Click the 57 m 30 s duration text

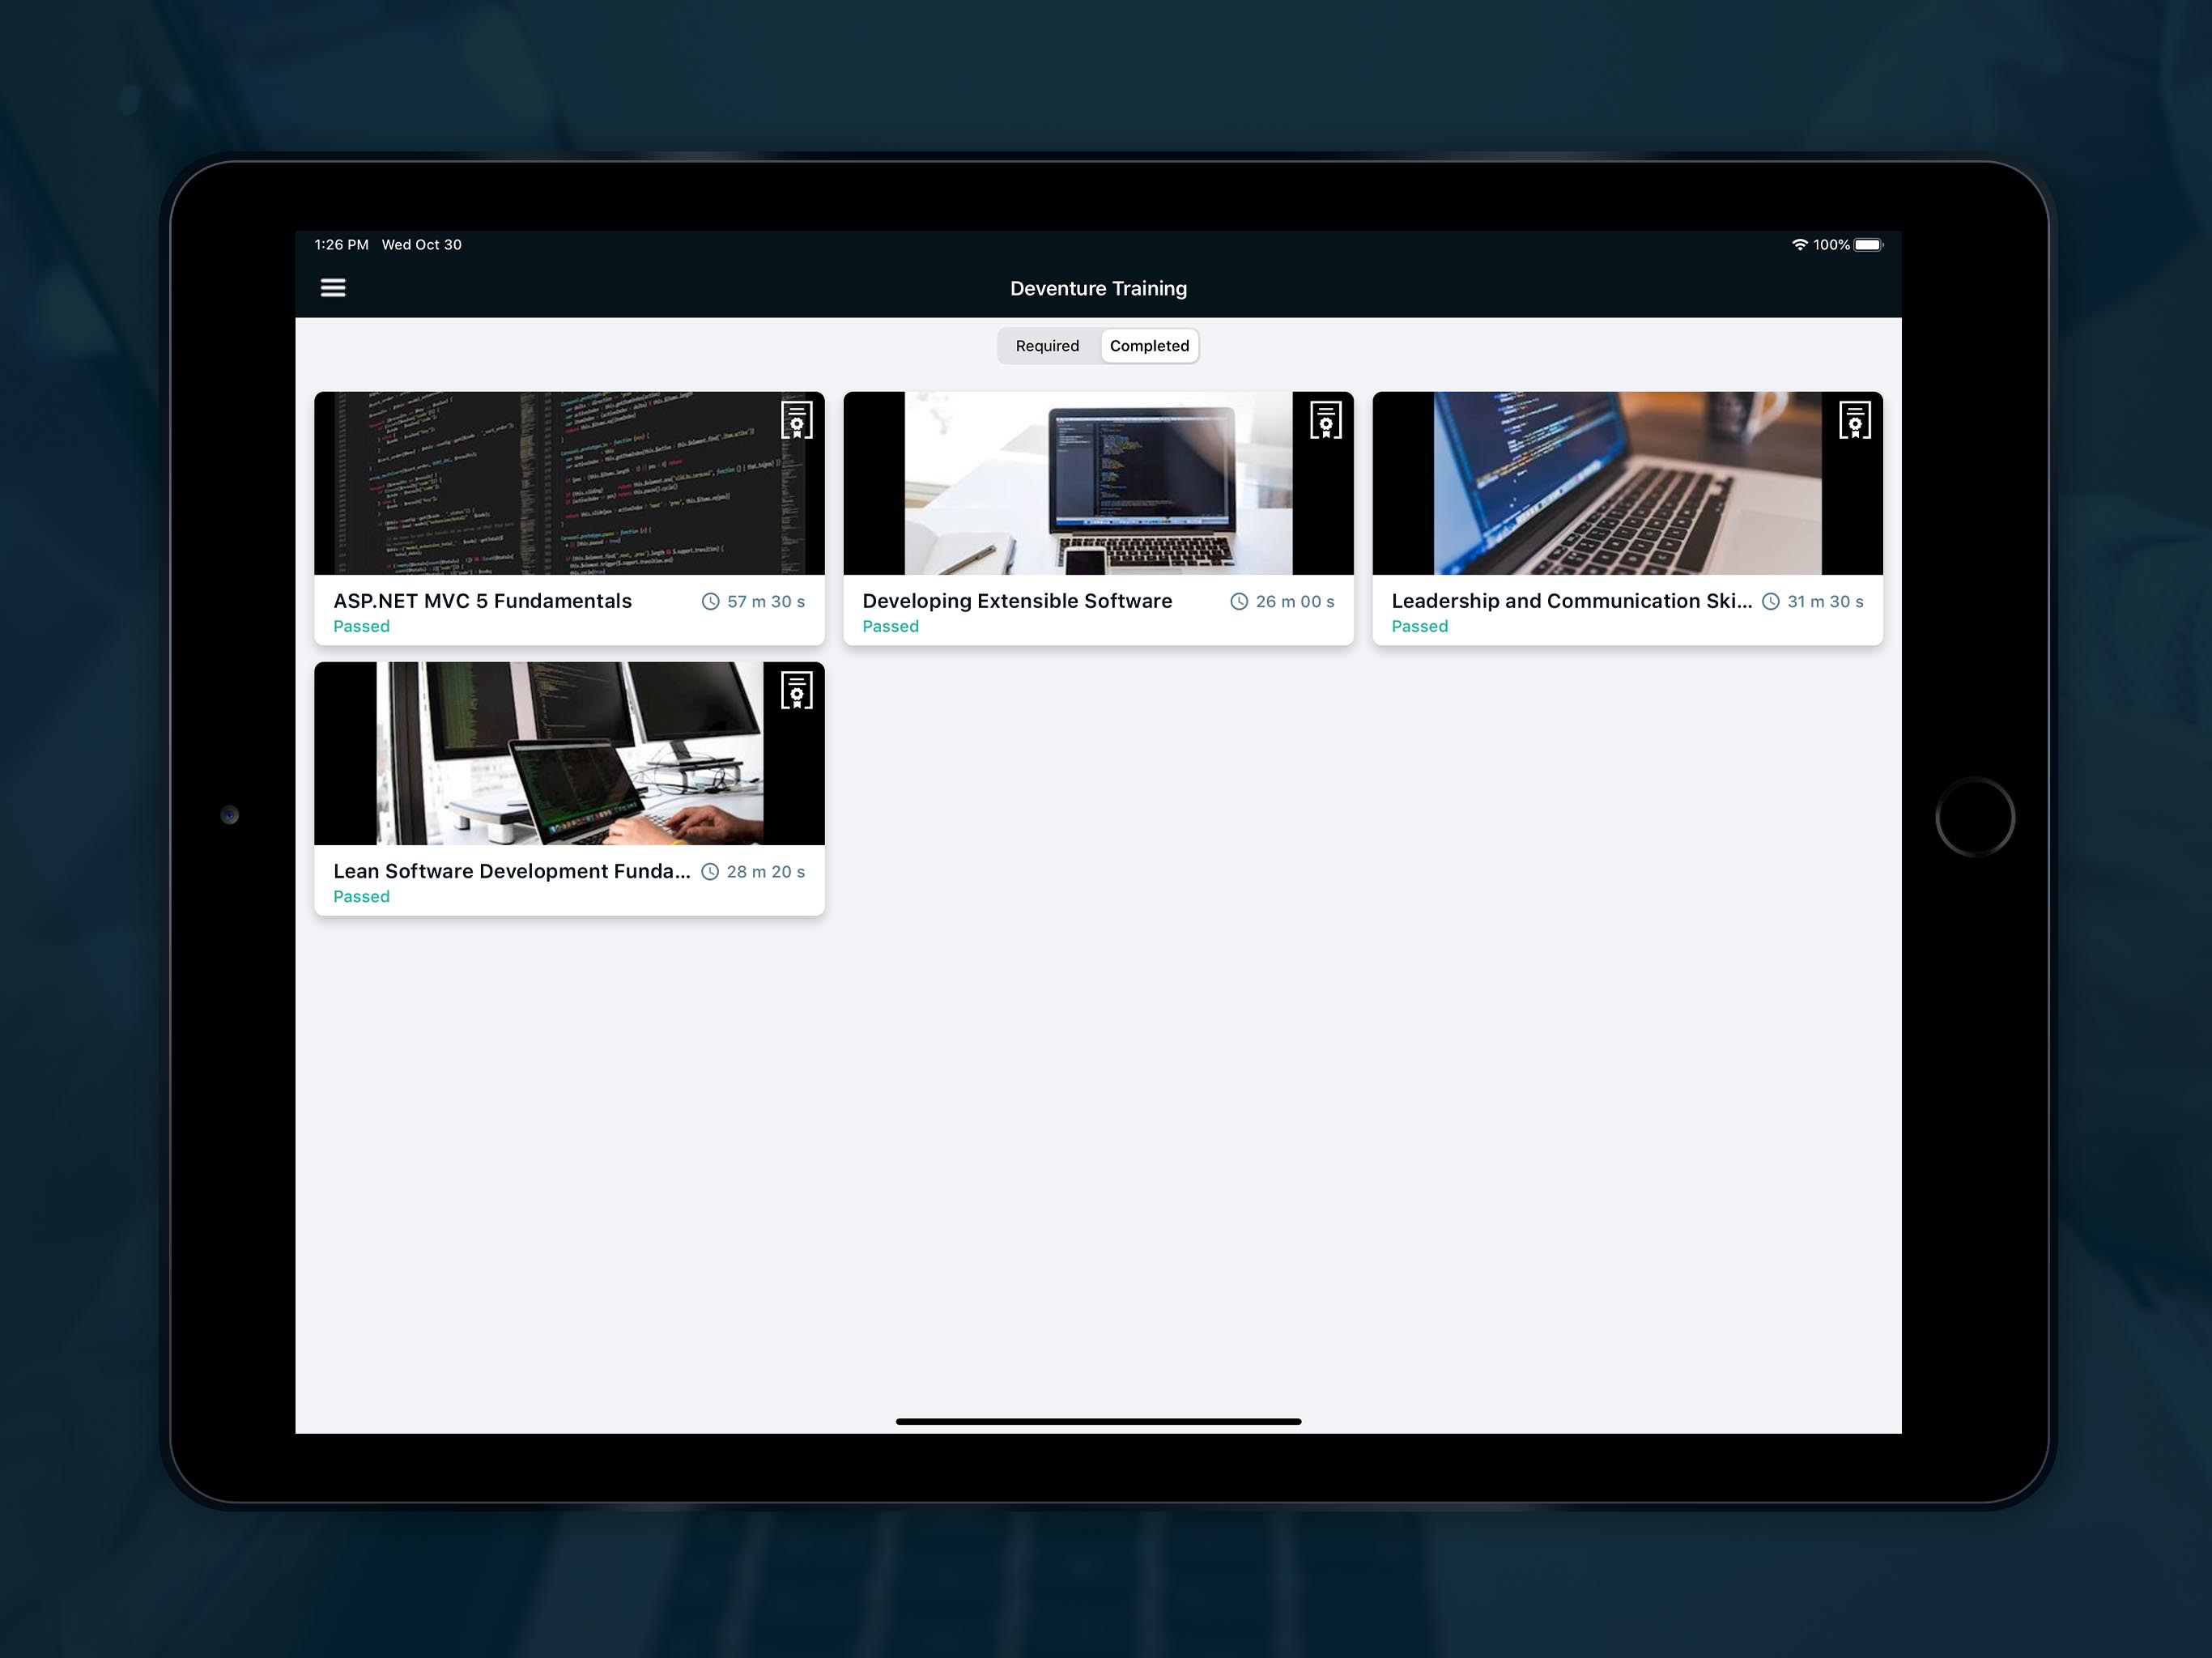coord(766,602)
